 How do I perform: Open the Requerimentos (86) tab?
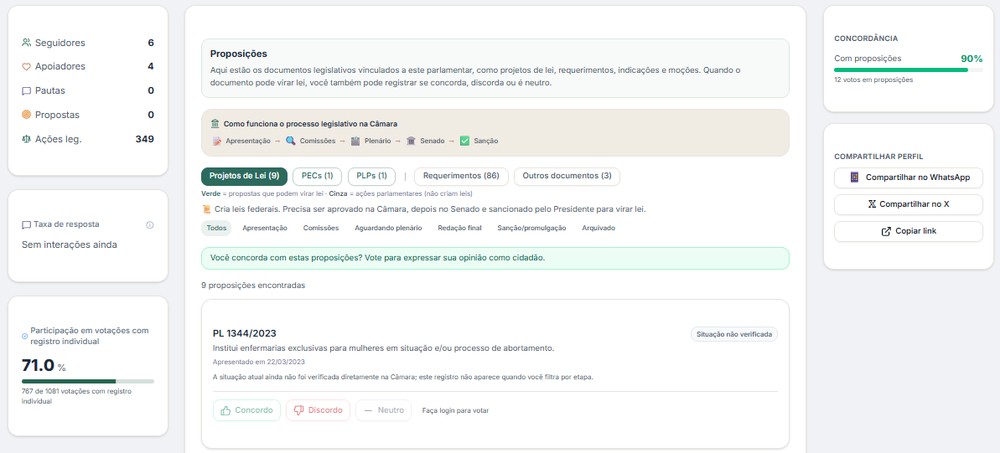pyautogui.click(x=461, y=176)
